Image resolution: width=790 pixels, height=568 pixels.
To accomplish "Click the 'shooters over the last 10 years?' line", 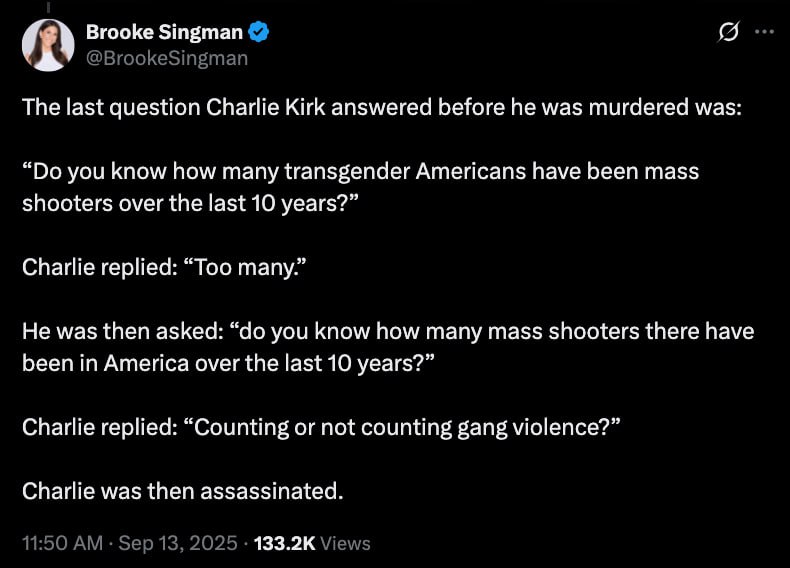I will [190, 204].
